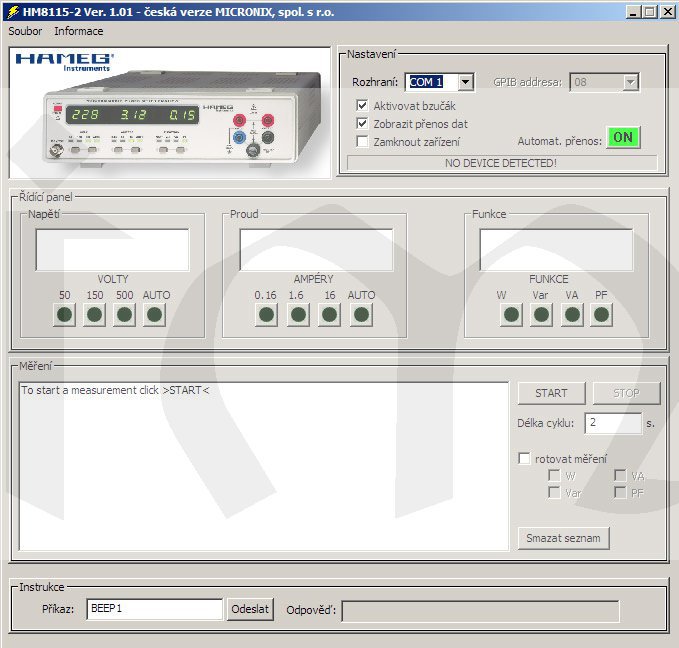Open the Soubor menu
Image resolution: width=679 pixels, height=648 pixels.
(x=25, y=31)
